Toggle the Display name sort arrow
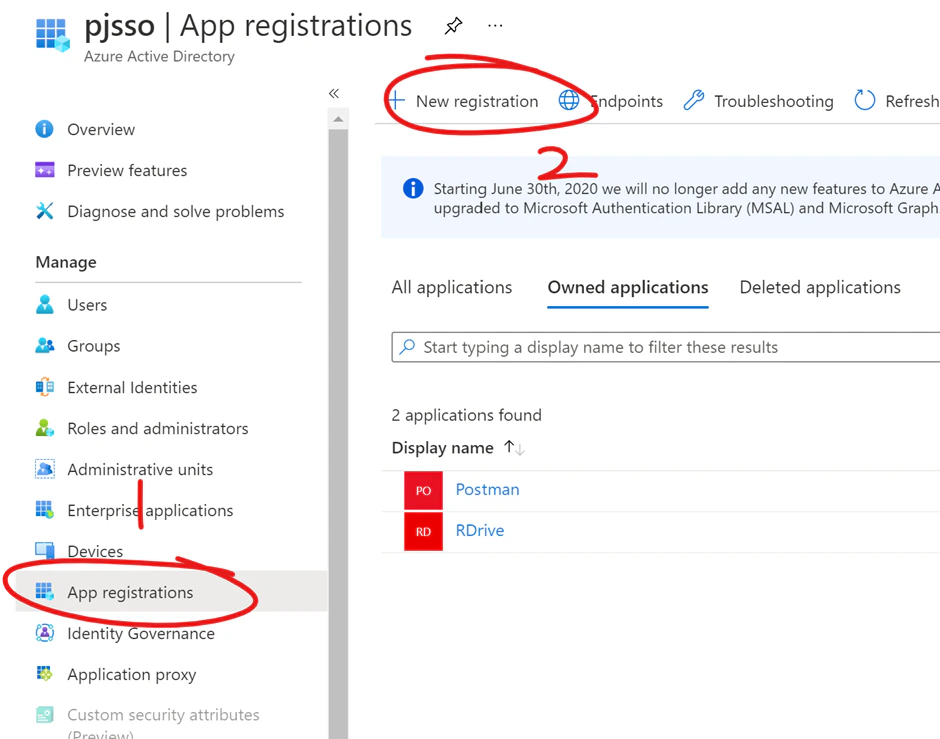The height and width of the screenshot is (739, 940). [512, 447]
